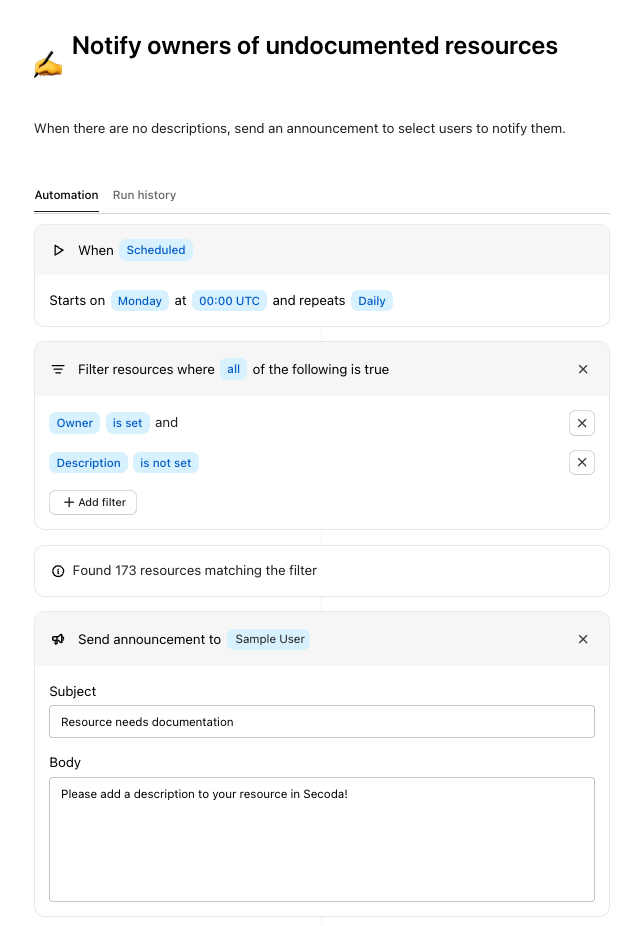Click the play icon beside When
Screen dimensions: 629x926
click(x=58, y=250)
